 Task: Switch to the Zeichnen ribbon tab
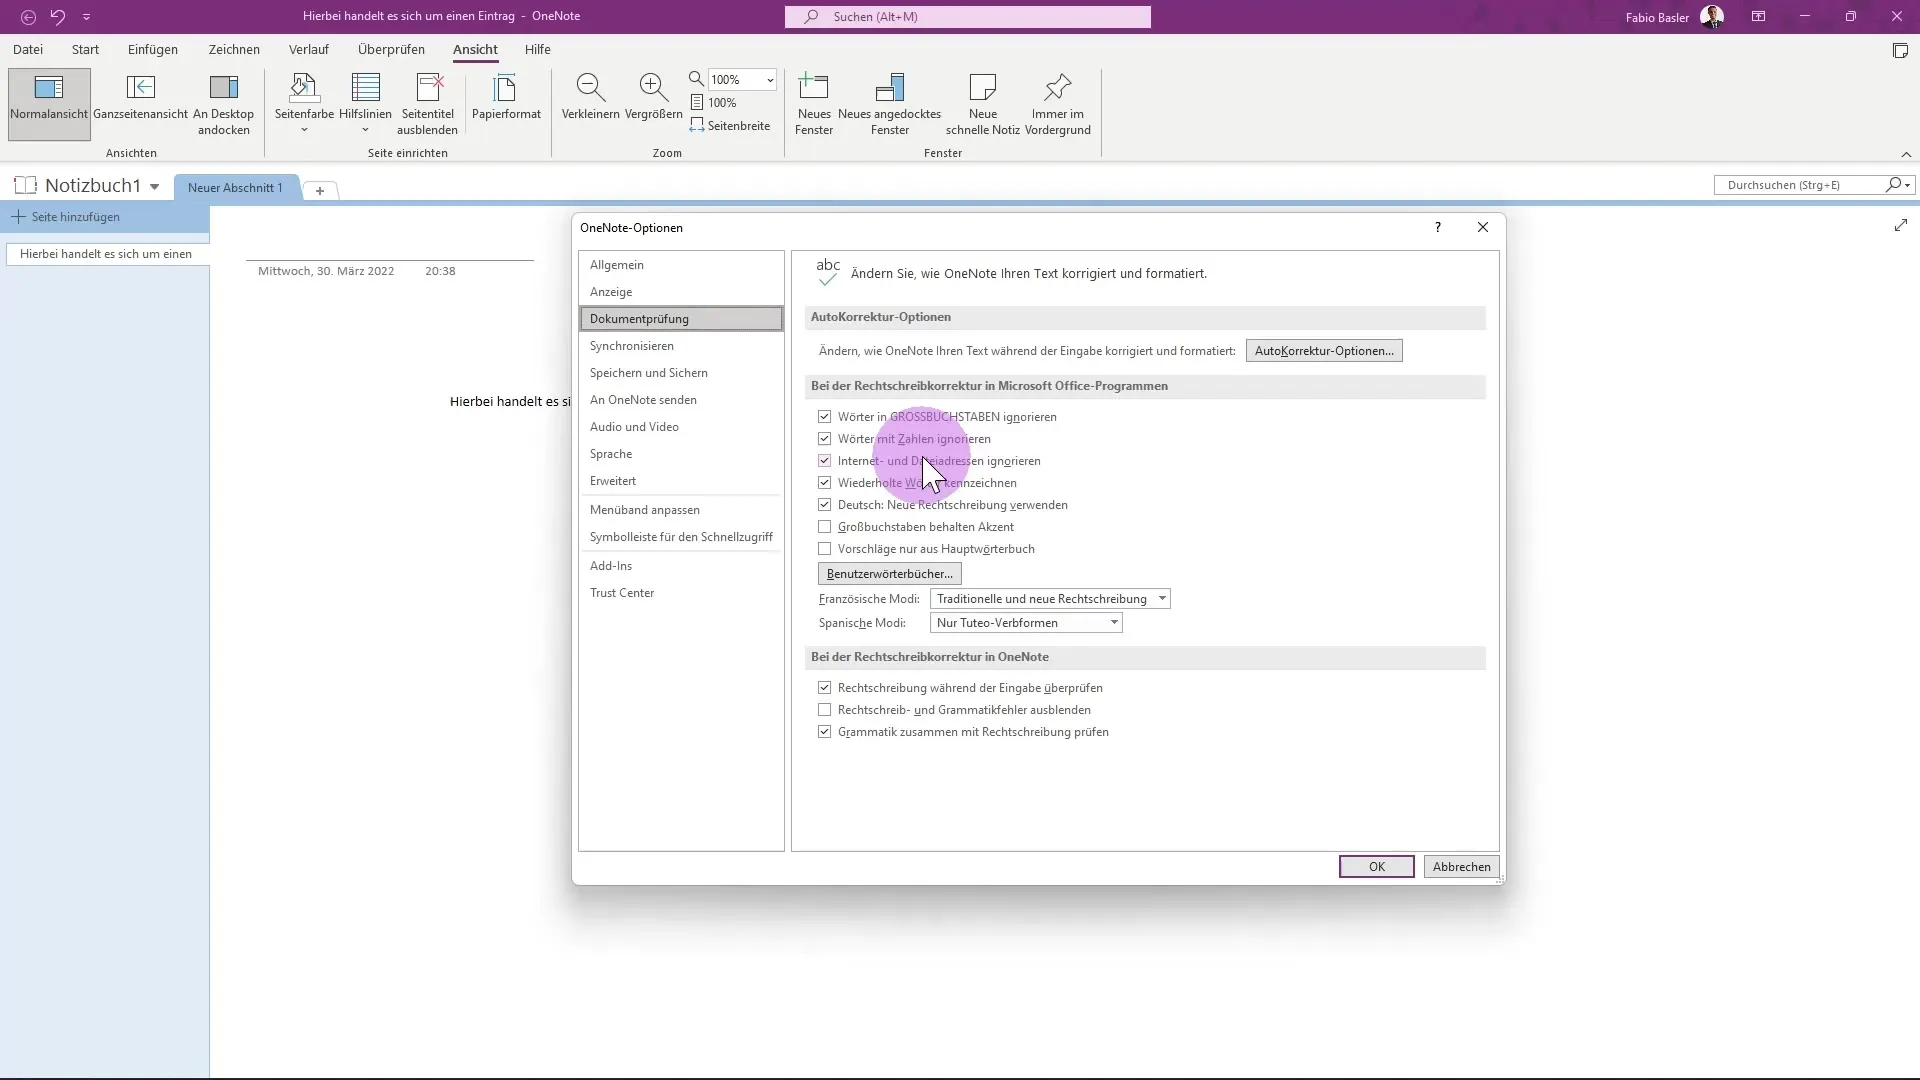point(234,49)
